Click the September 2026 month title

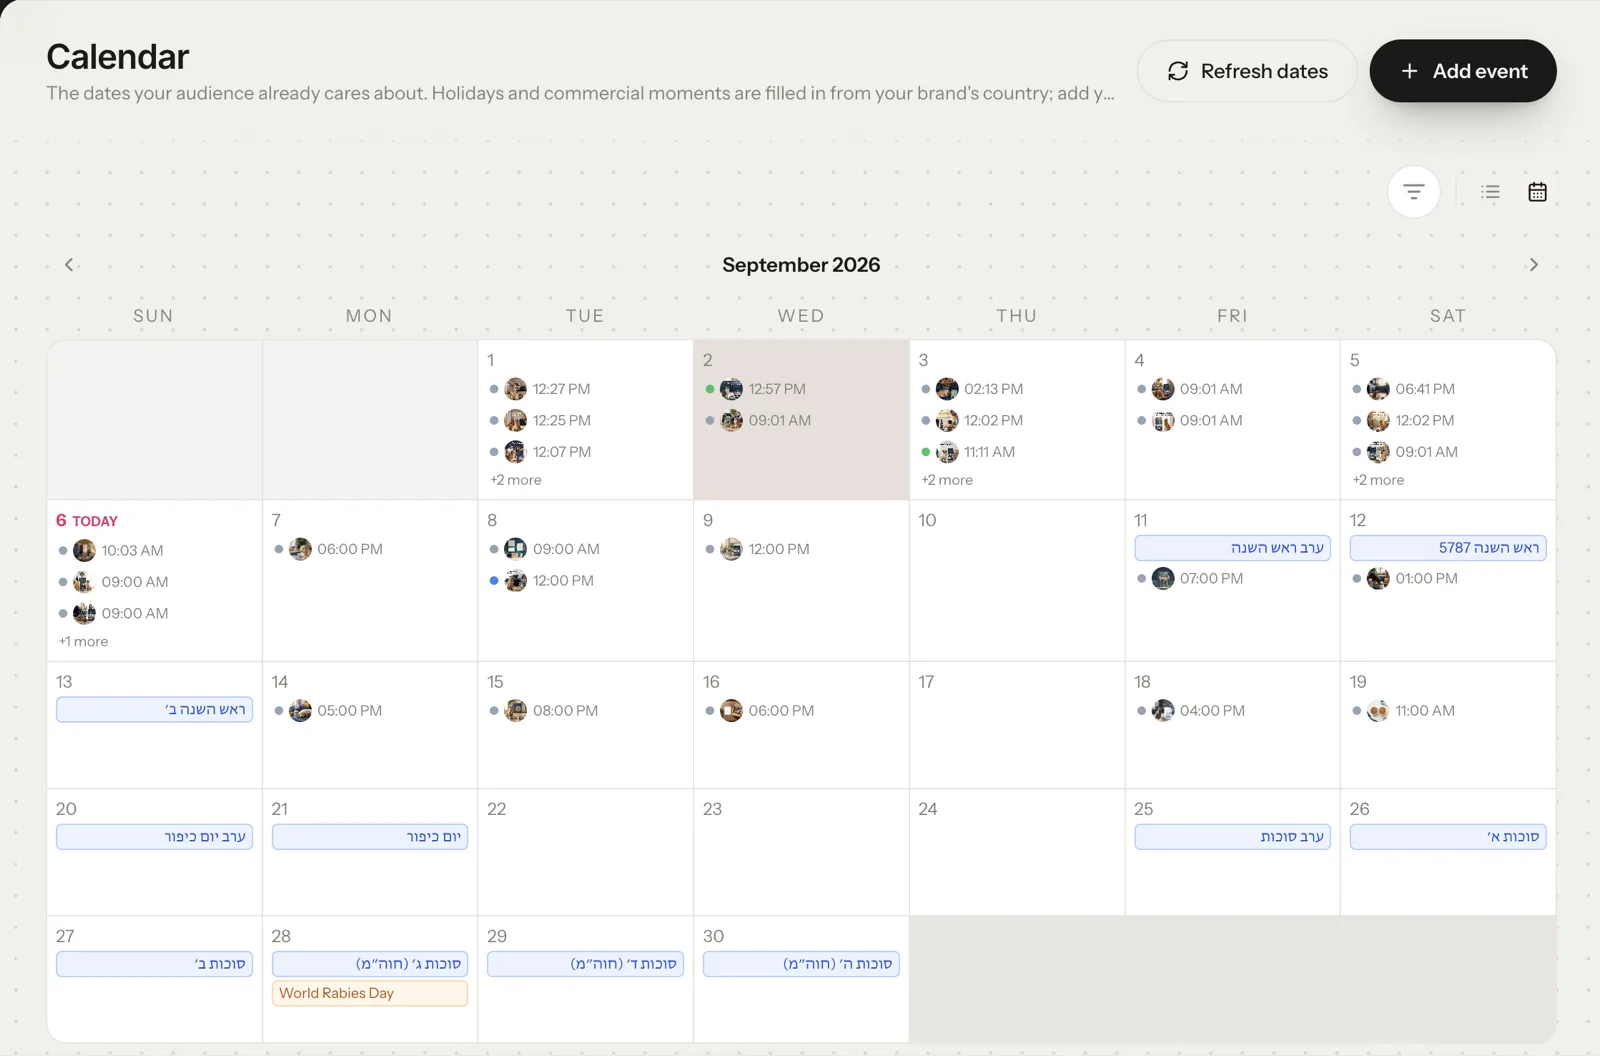tap(801, 265)
